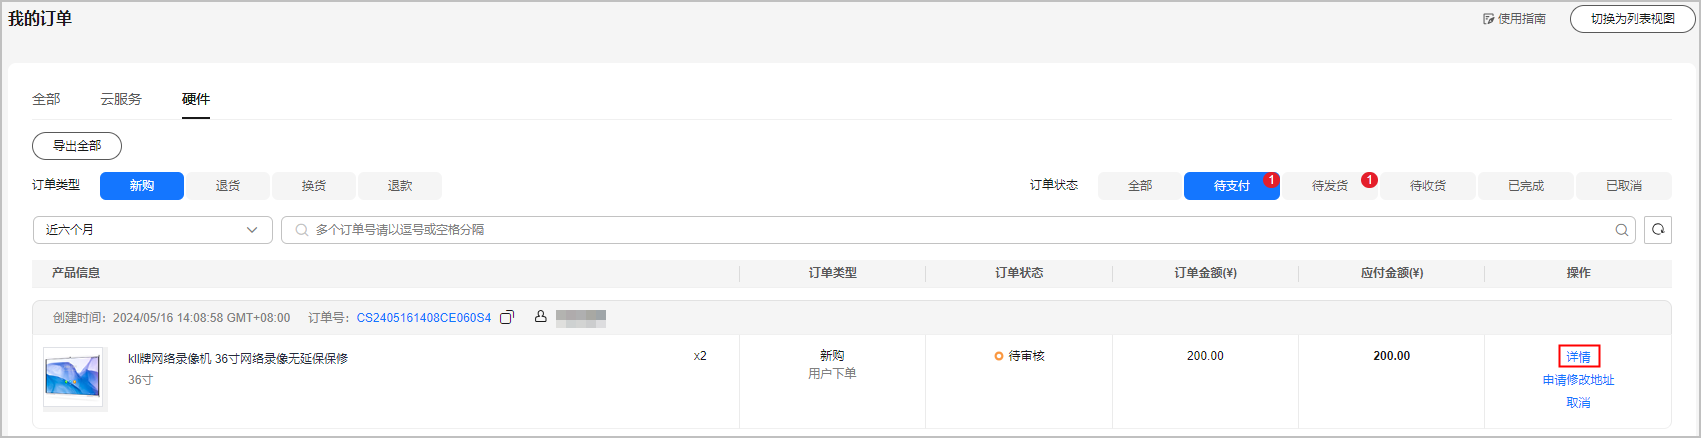Click the user icon next to the order number

540,316
